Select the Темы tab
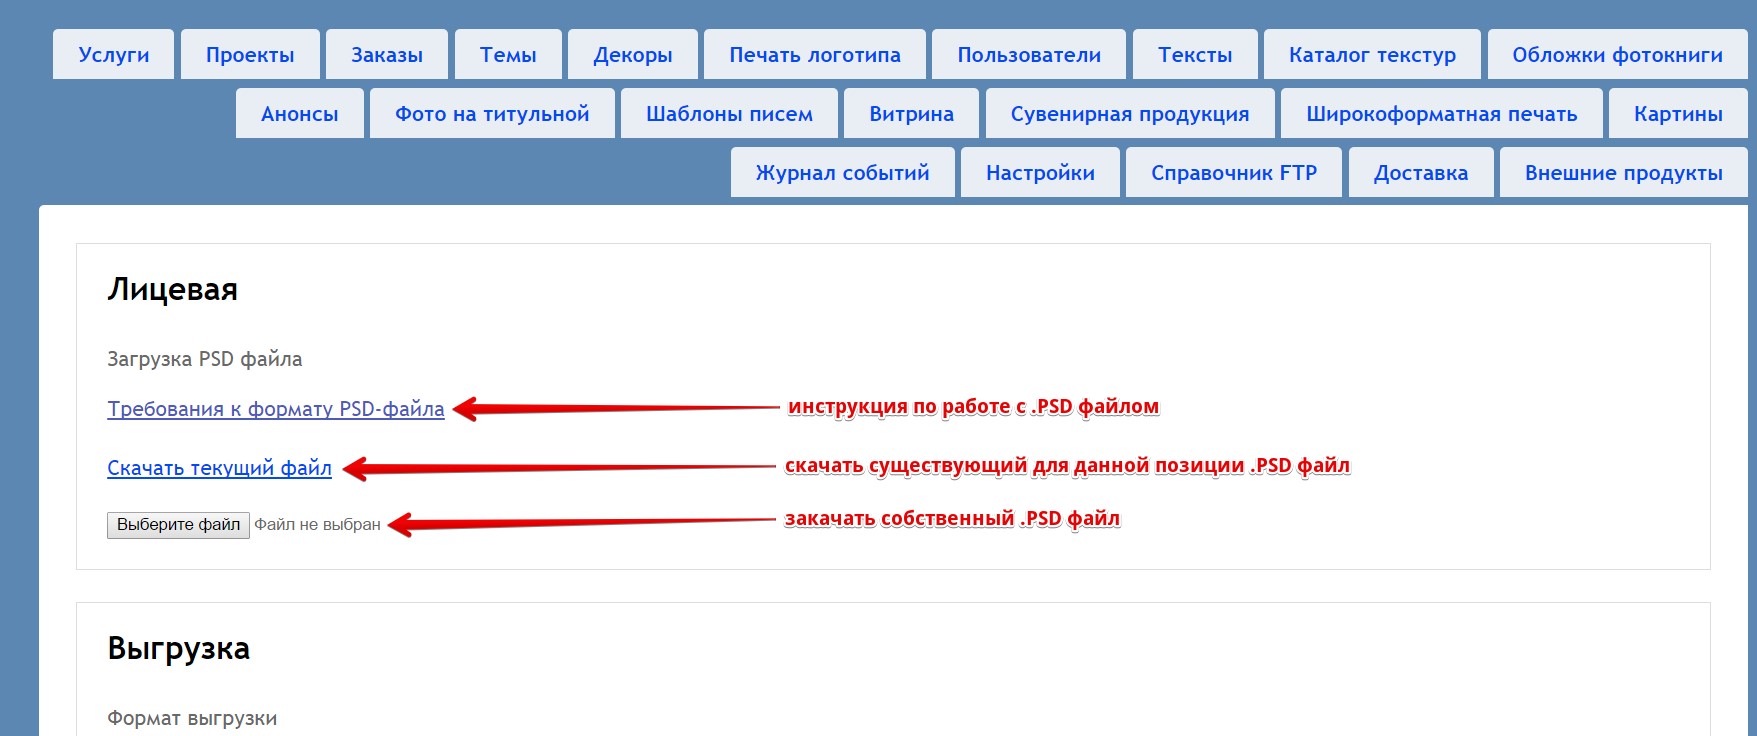The width and height of the screenshot is (1757, 736). pos(508,55)
